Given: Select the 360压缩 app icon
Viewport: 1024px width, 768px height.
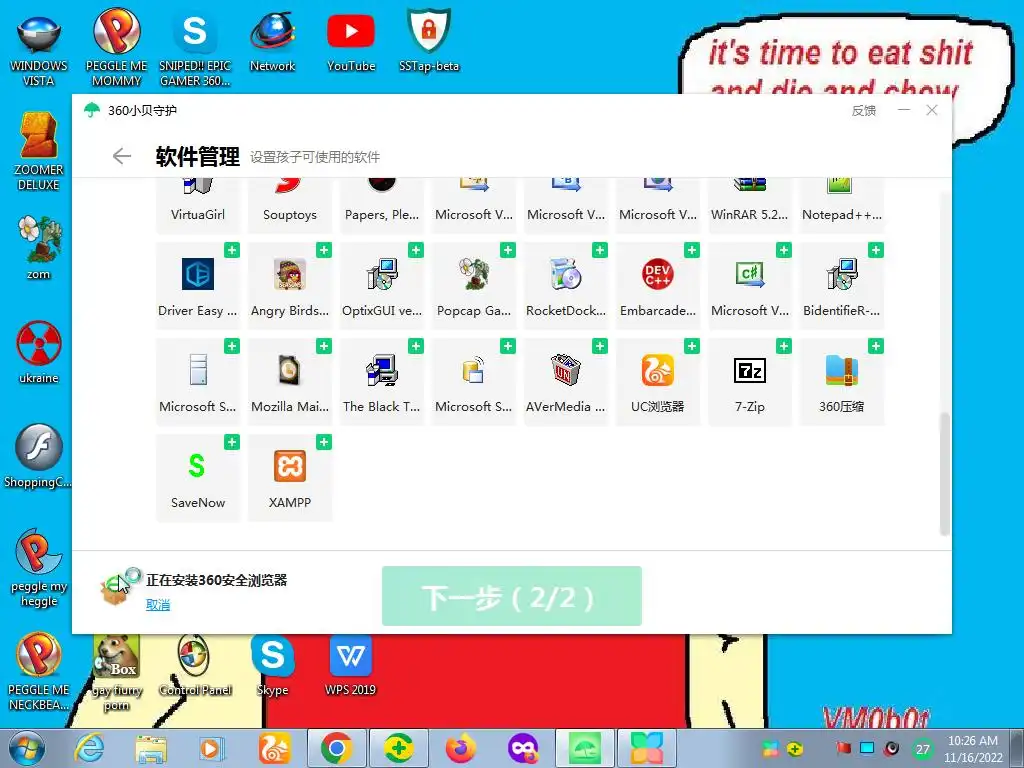Looking at the screenshot, I should [842, 370].
